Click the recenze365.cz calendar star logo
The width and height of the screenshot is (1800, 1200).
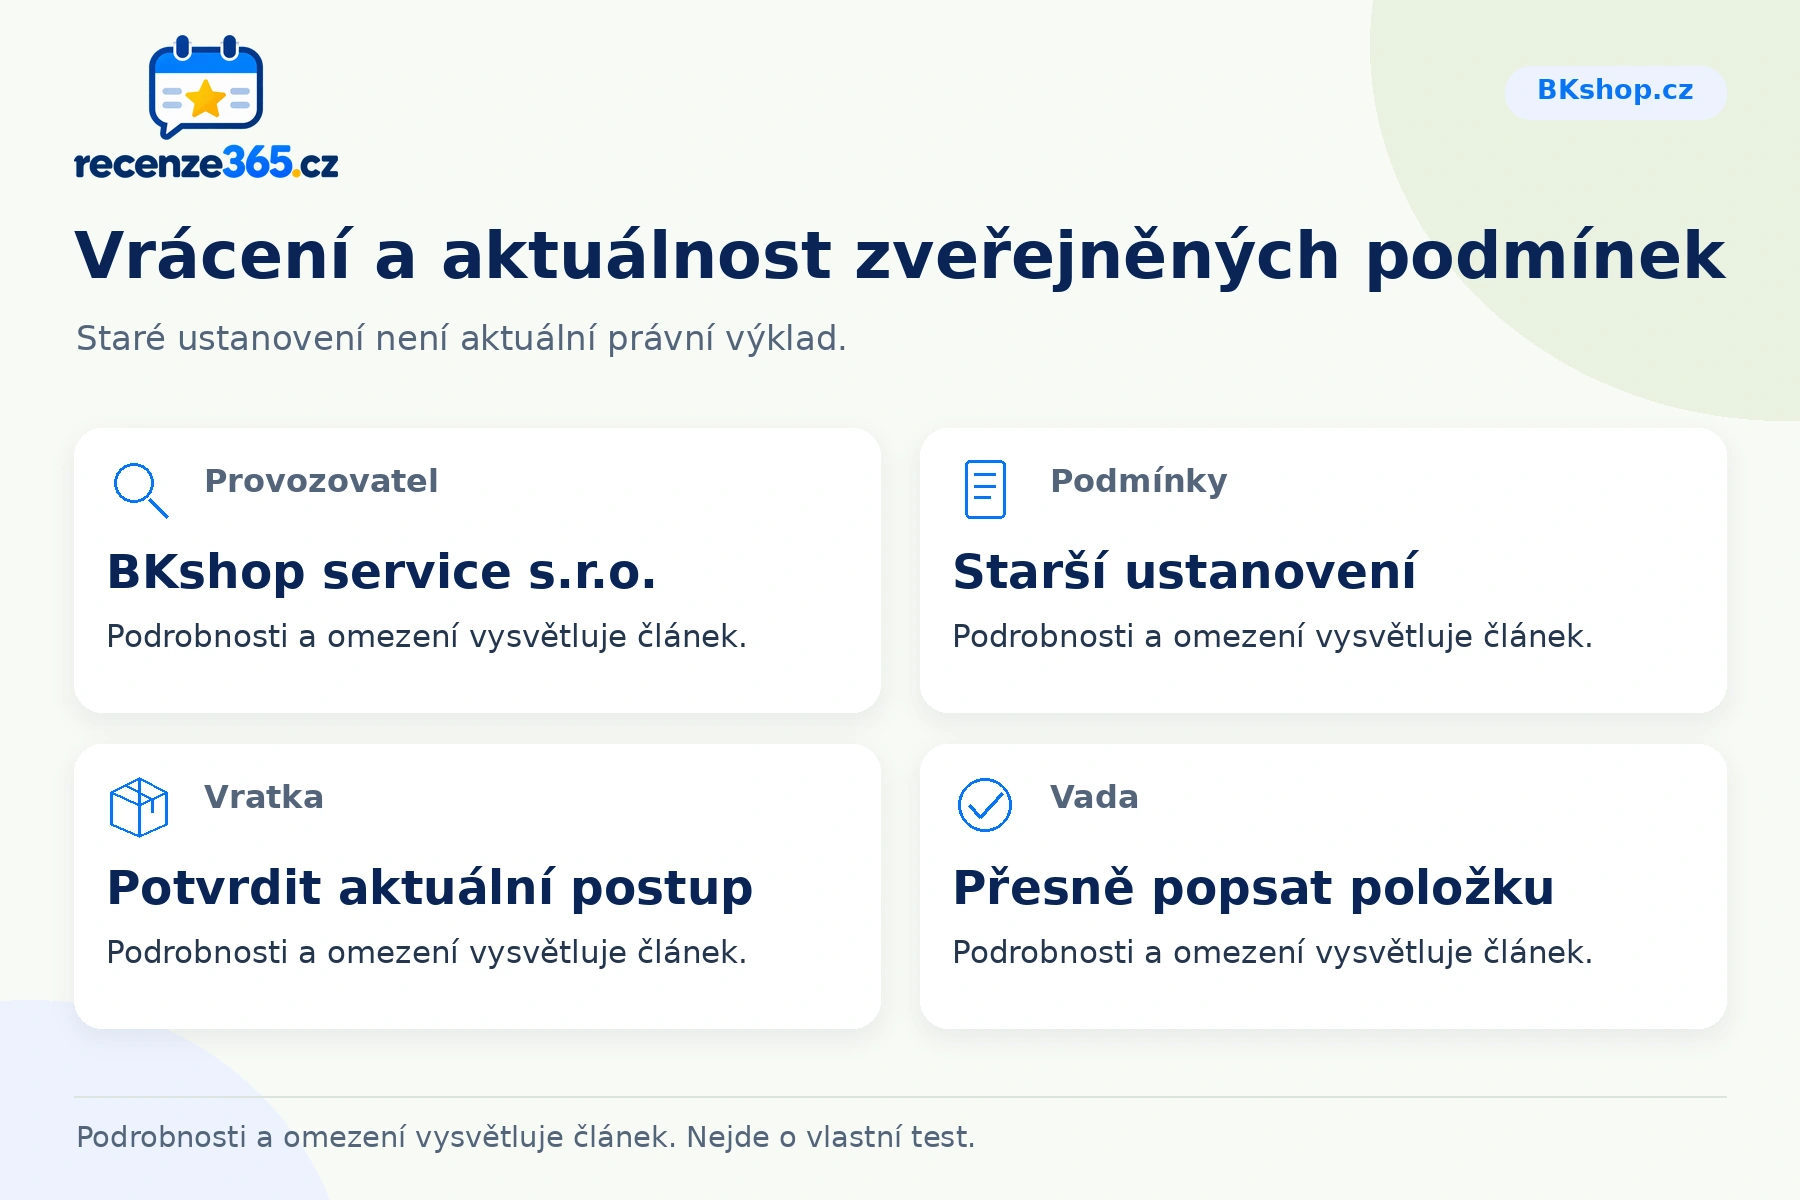coord(206,87)
